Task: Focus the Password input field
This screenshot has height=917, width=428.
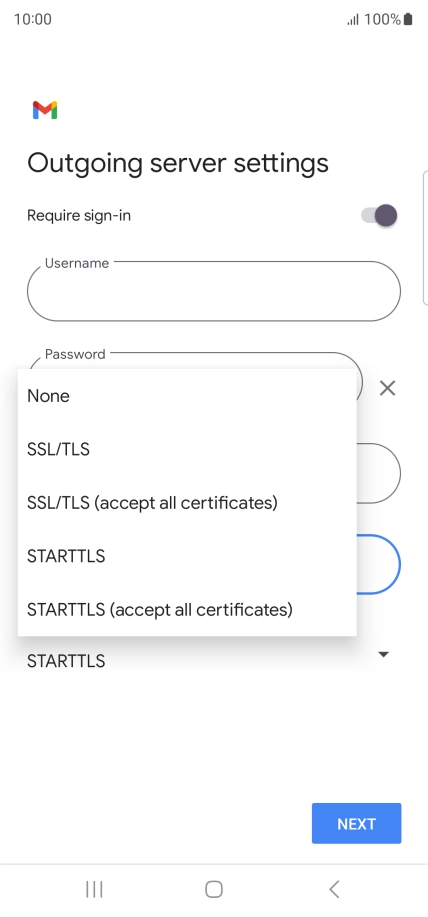Action: (x=195, y=360)
